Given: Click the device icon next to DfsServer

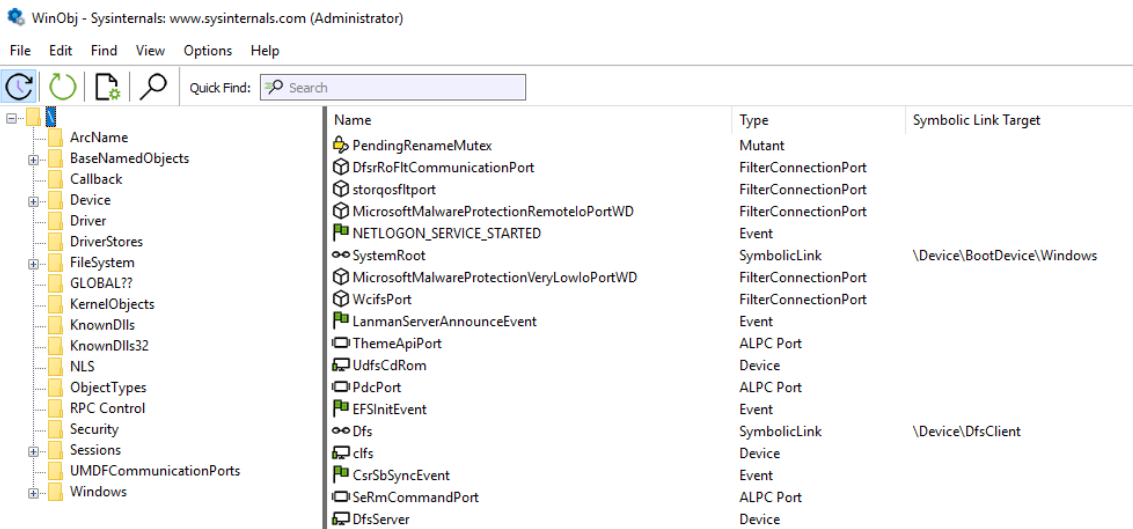Looking at the screenshot, I should coord(340,520).
